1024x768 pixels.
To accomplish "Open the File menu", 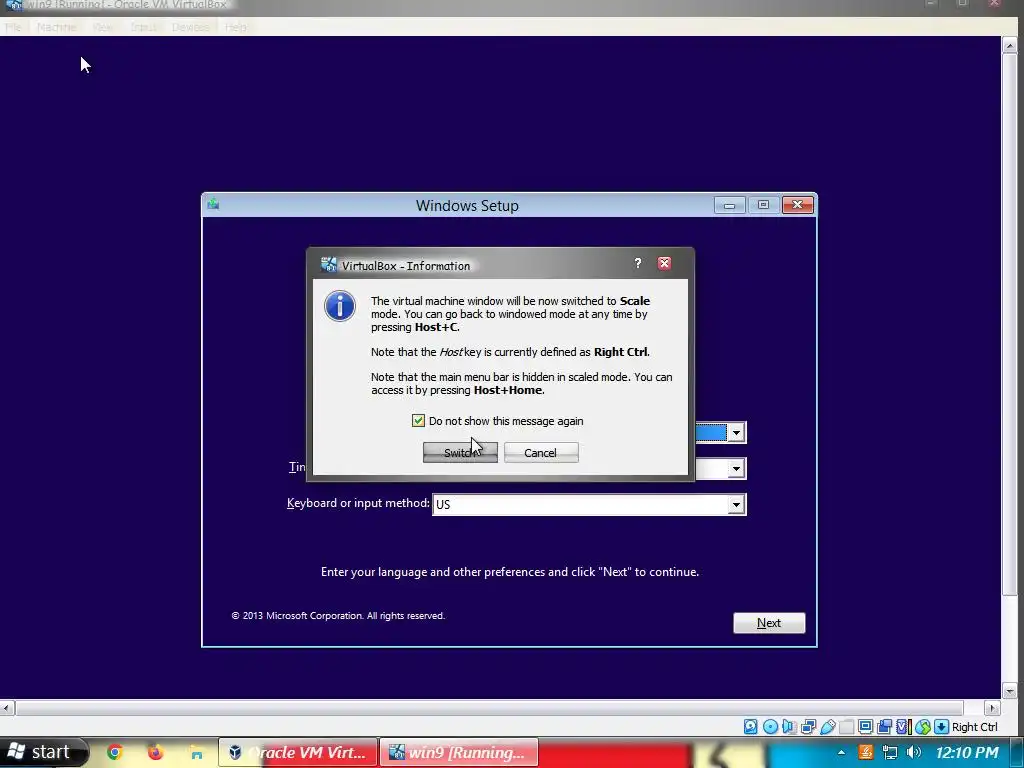I will pos(13,27).
